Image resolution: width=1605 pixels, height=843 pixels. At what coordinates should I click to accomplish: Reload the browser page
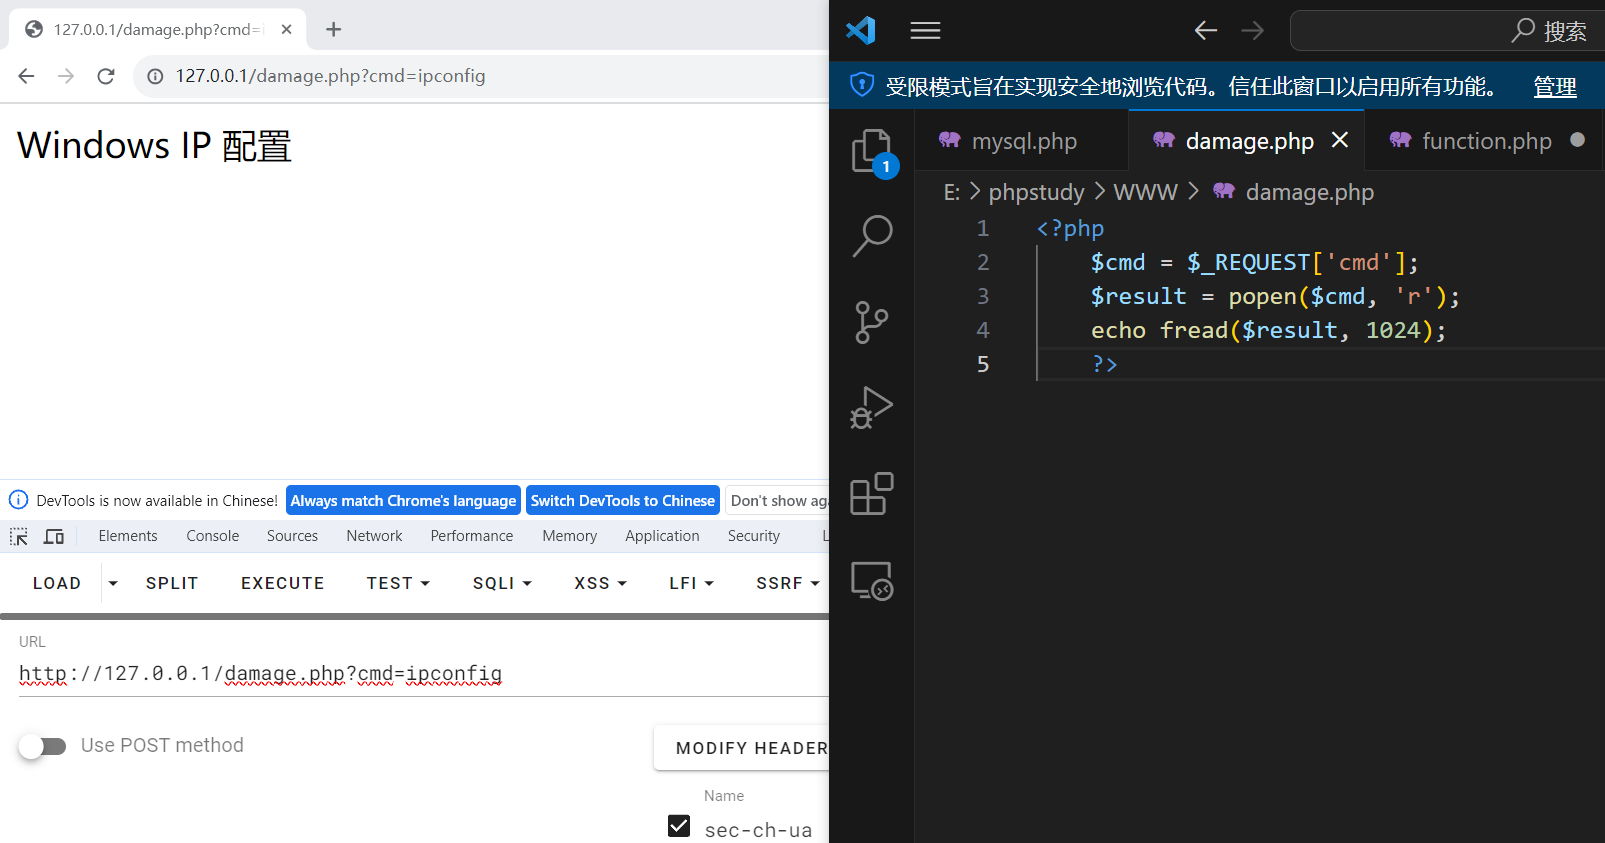click(106, 76)
